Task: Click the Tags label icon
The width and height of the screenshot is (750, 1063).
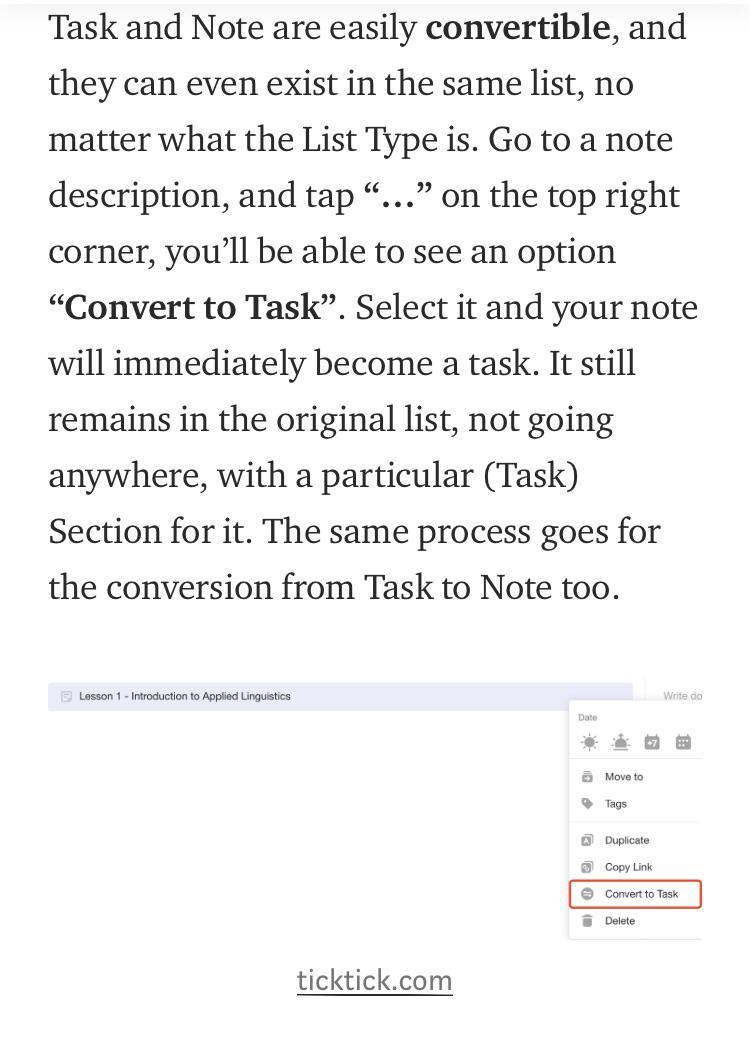Action: tap(587, 804)
